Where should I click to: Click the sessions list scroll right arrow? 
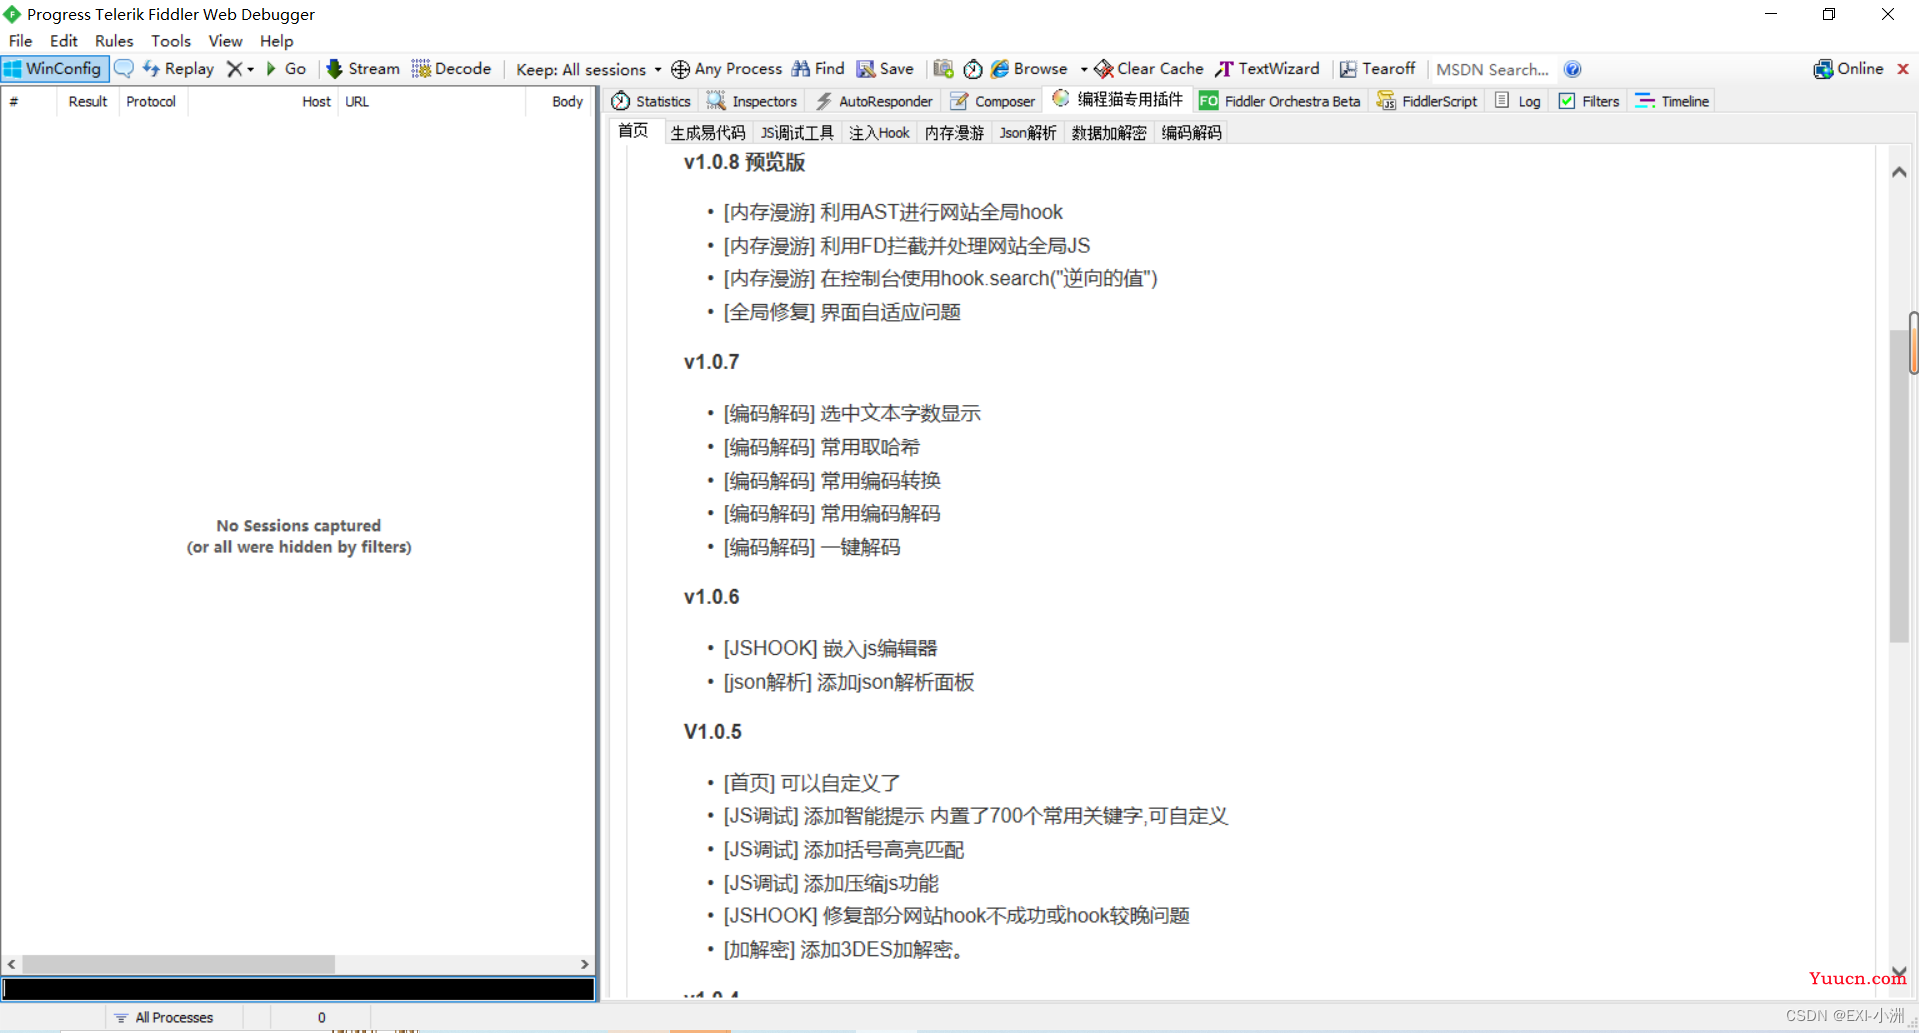click(585, 964)
